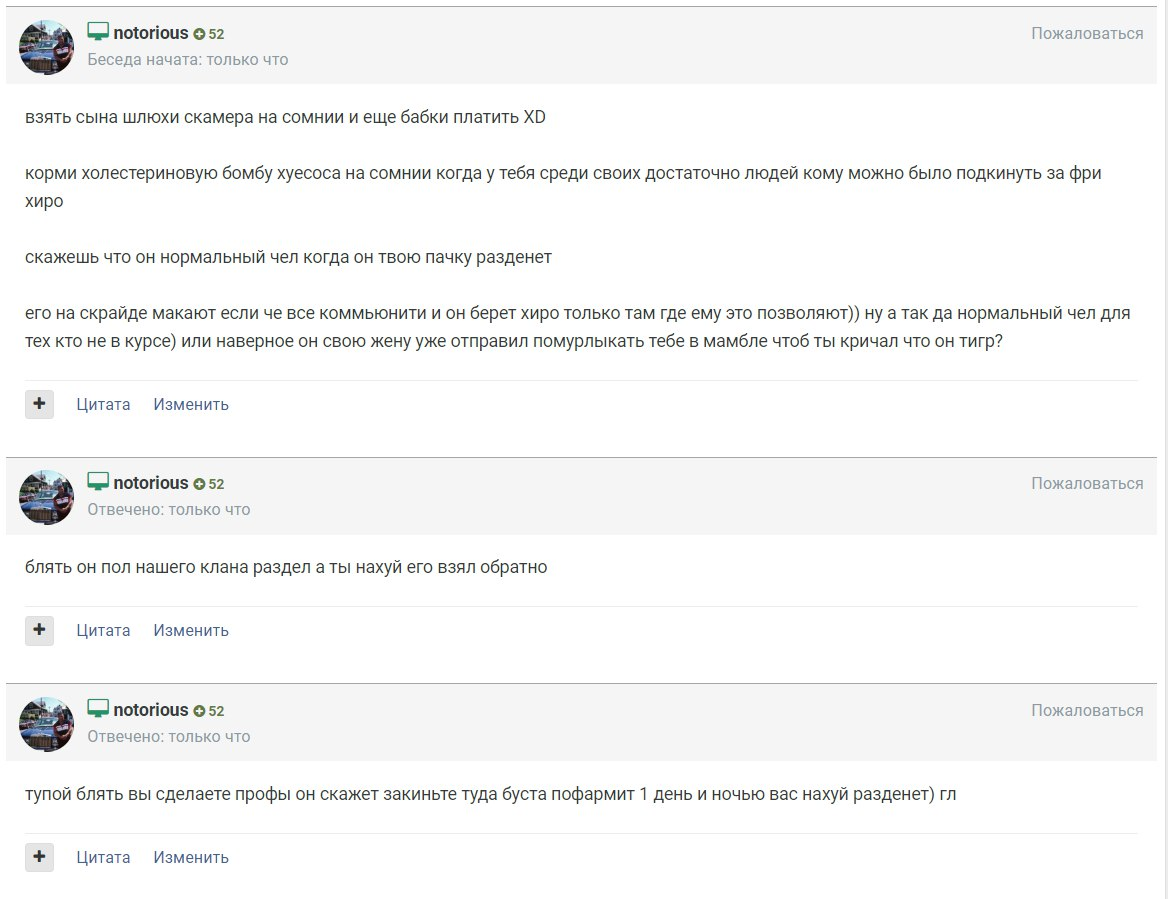
Task: Edit the first post with "Изменить"
Action: pos(191,404)
